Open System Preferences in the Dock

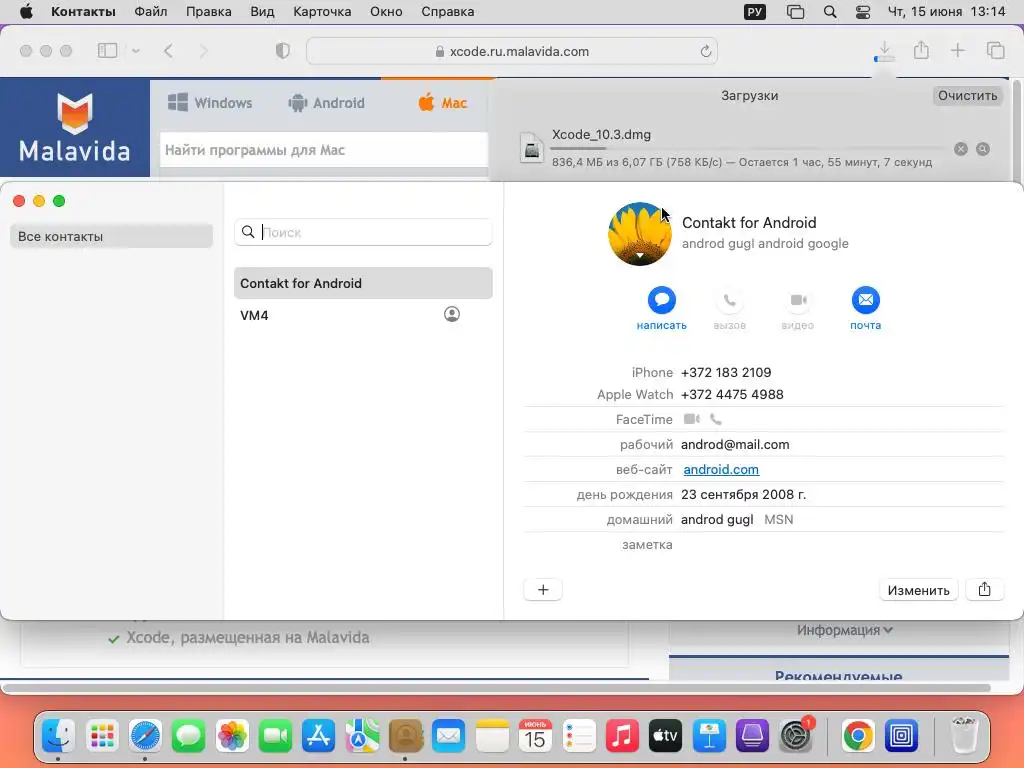tap(796, 737)
